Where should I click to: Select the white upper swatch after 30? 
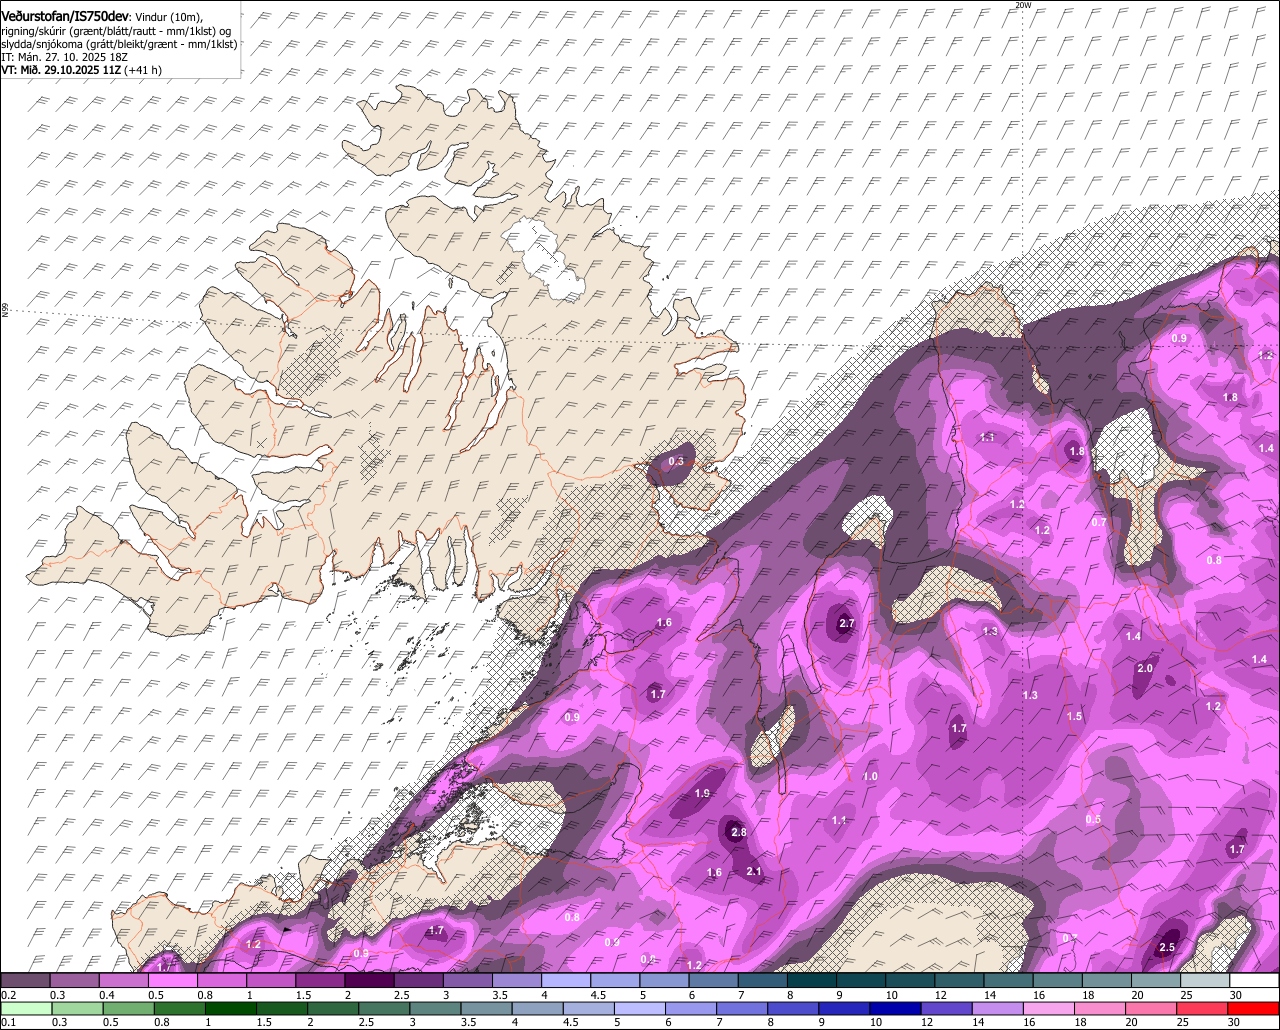[1255, 980]
